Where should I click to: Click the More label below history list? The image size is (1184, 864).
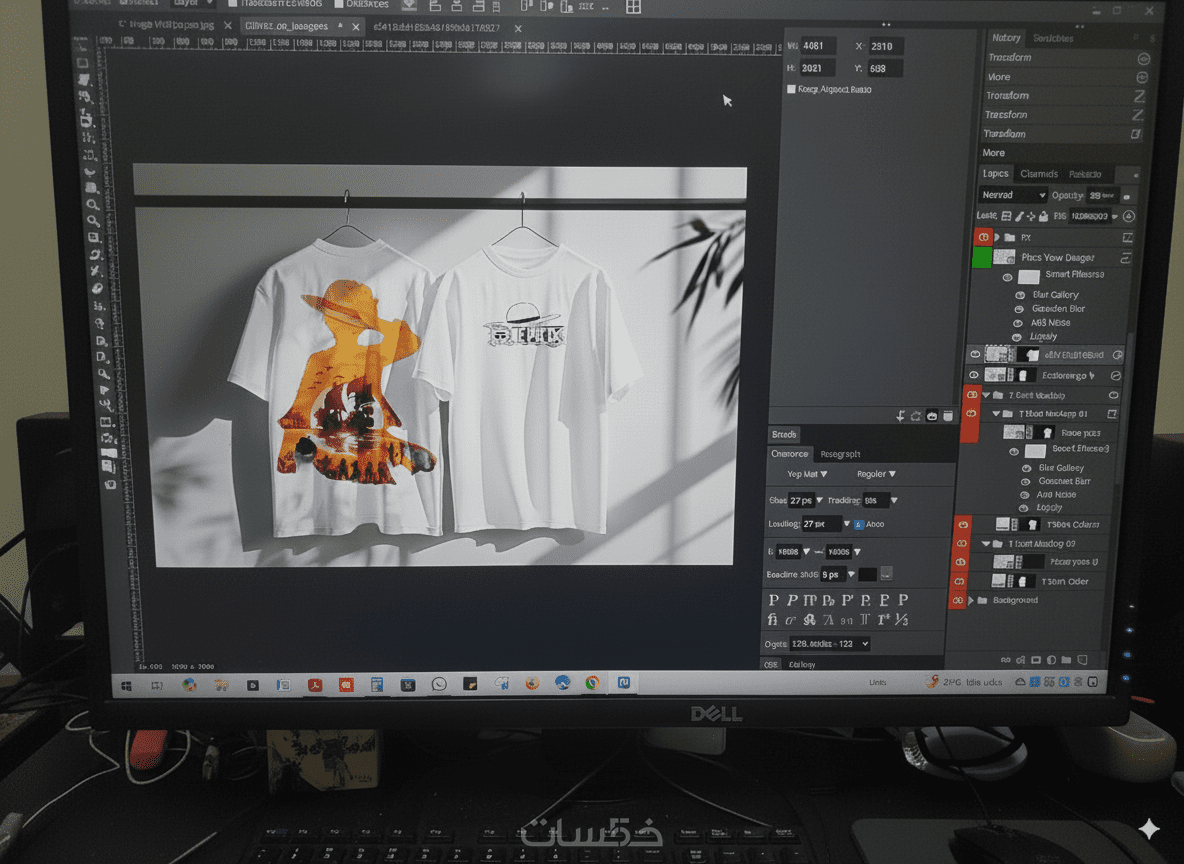tap(993, 153)
